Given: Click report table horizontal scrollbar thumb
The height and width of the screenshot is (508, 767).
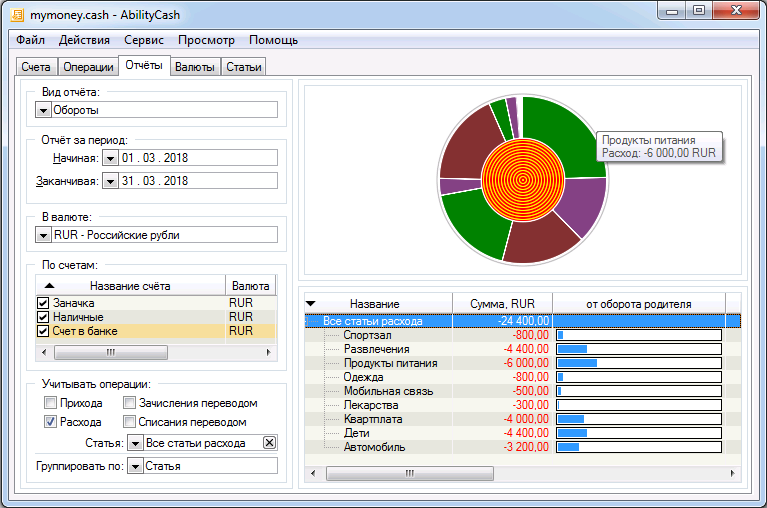Looking at the screenshot, I should 409,473.
